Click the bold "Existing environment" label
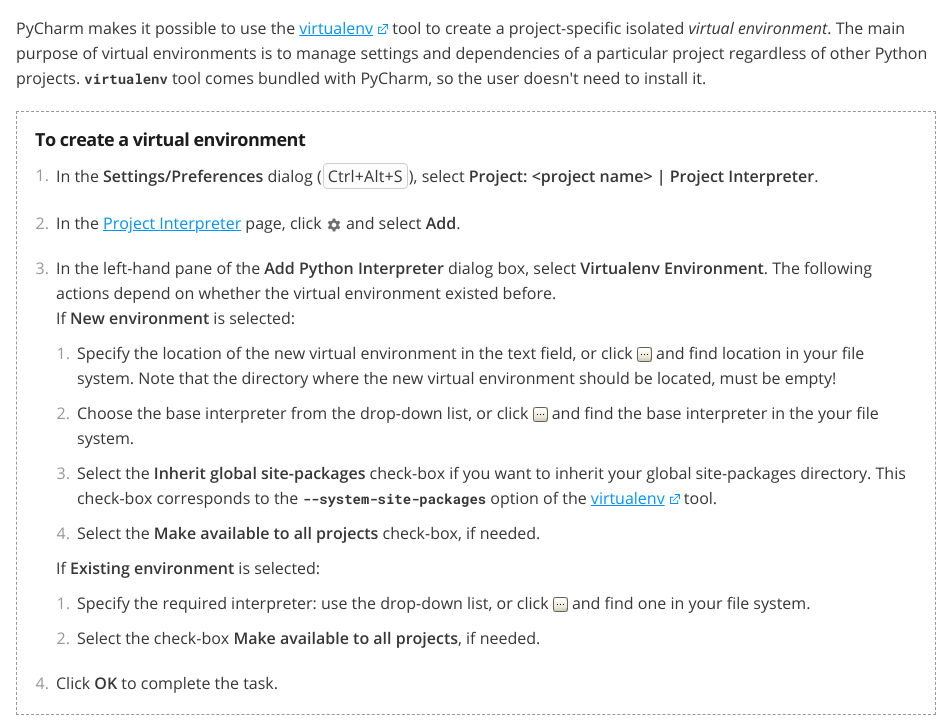Screen dimensions: 951x728 [x=152, y=568]
